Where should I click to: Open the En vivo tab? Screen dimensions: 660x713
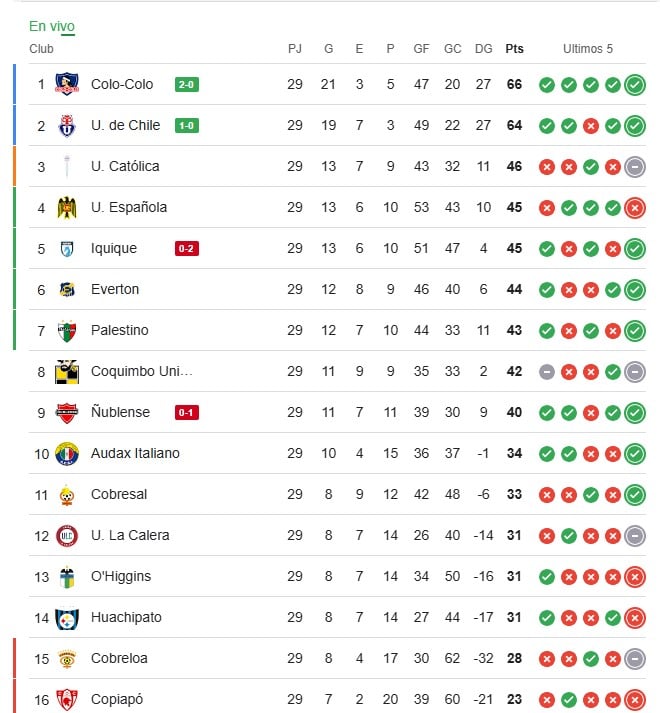(52, 26)
